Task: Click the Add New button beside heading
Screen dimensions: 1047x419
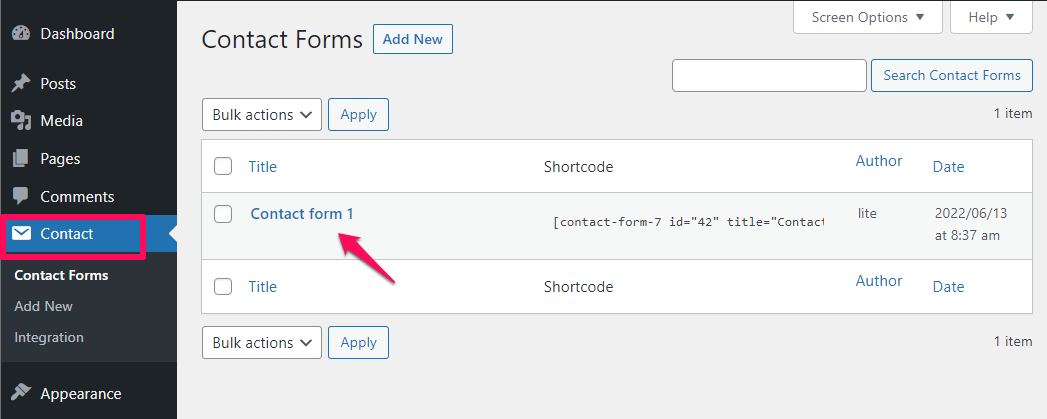Action: (413, 39)
